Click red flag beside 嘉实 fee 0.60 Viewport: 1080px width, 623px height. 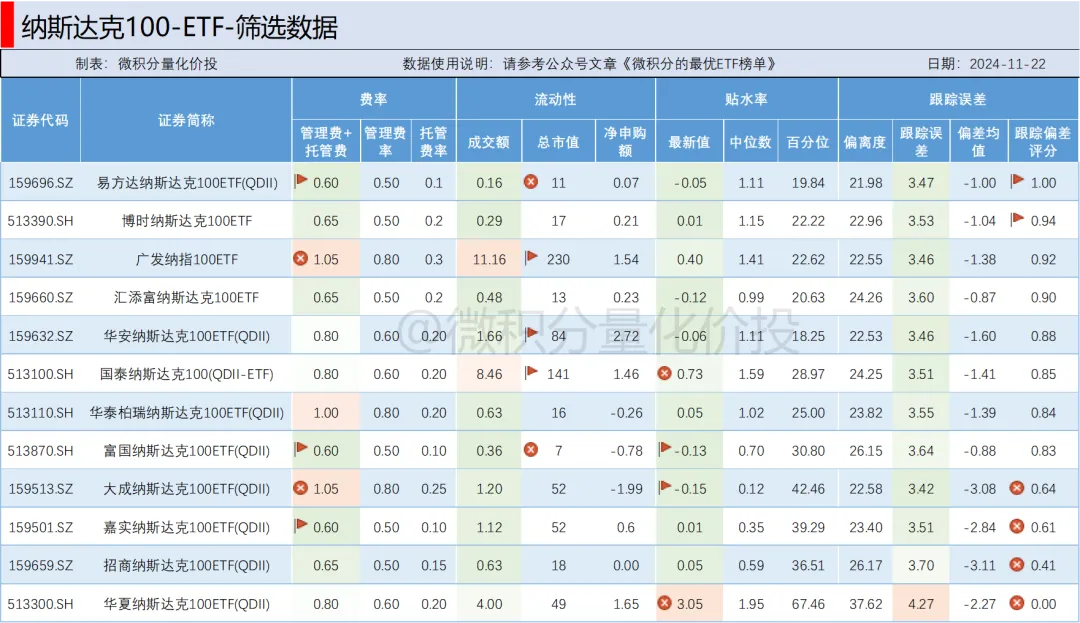[301, 526]
